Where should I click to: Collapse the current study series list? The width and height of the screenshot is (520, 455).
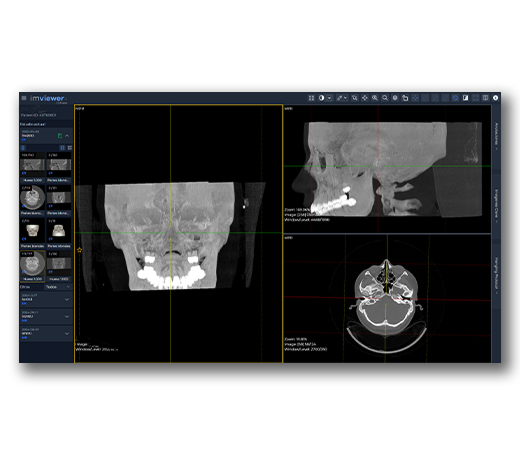pyautogui.click(x=67, y=136)
